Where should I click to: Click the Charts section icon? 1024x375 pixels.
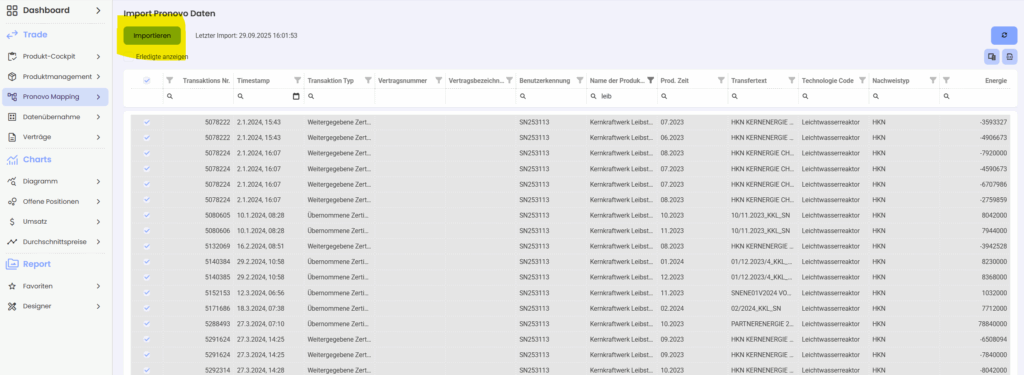[x=12, y=159]
